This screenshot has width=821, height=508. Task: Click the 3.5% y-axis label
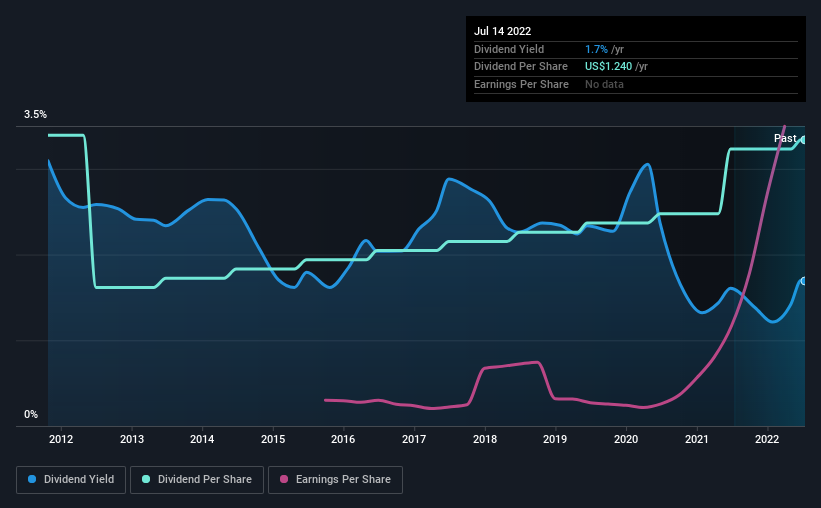coord(35,114)
